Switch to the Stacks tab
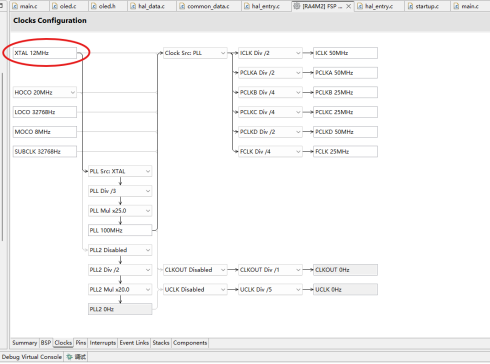This screenshot has width=490, height=364. (x=161, y=343)
